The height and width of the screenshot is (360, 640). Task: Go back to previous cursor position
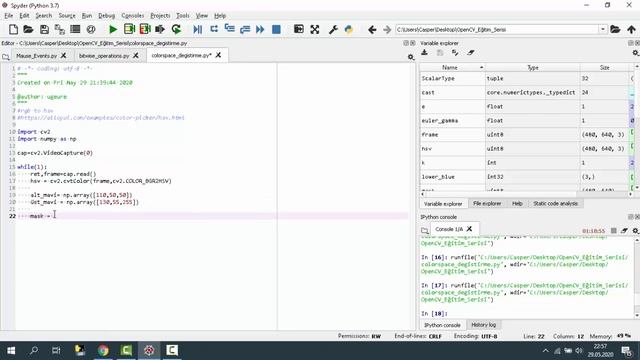tap(372, 29)
